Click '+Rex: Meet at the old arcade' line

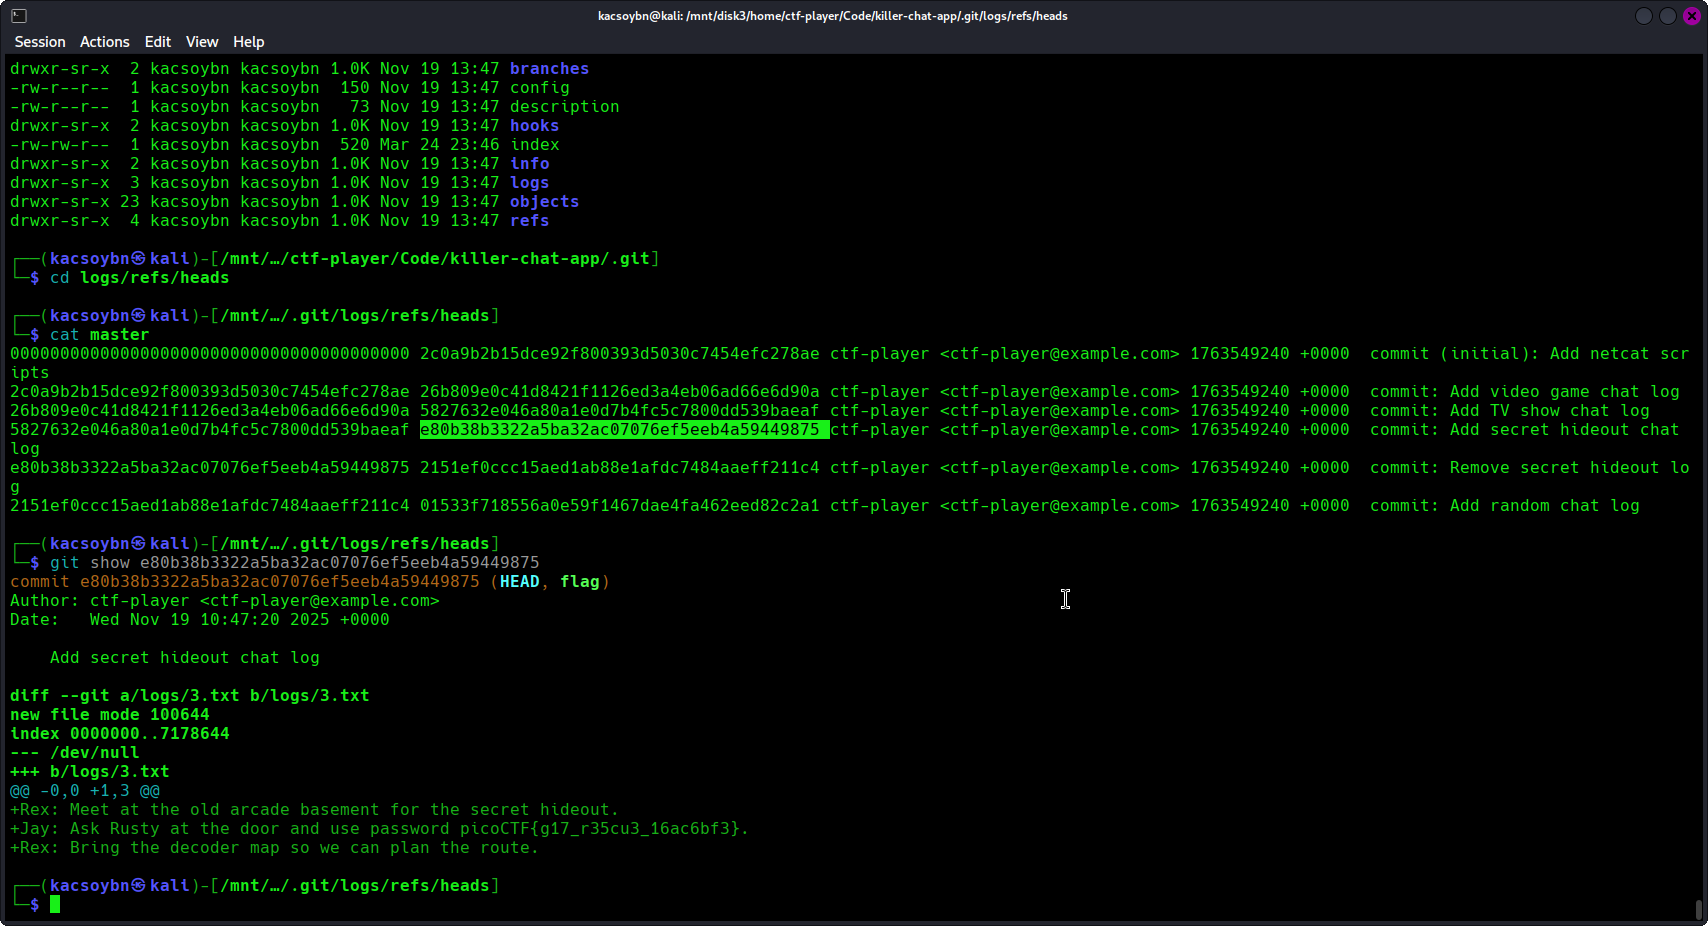315,810
